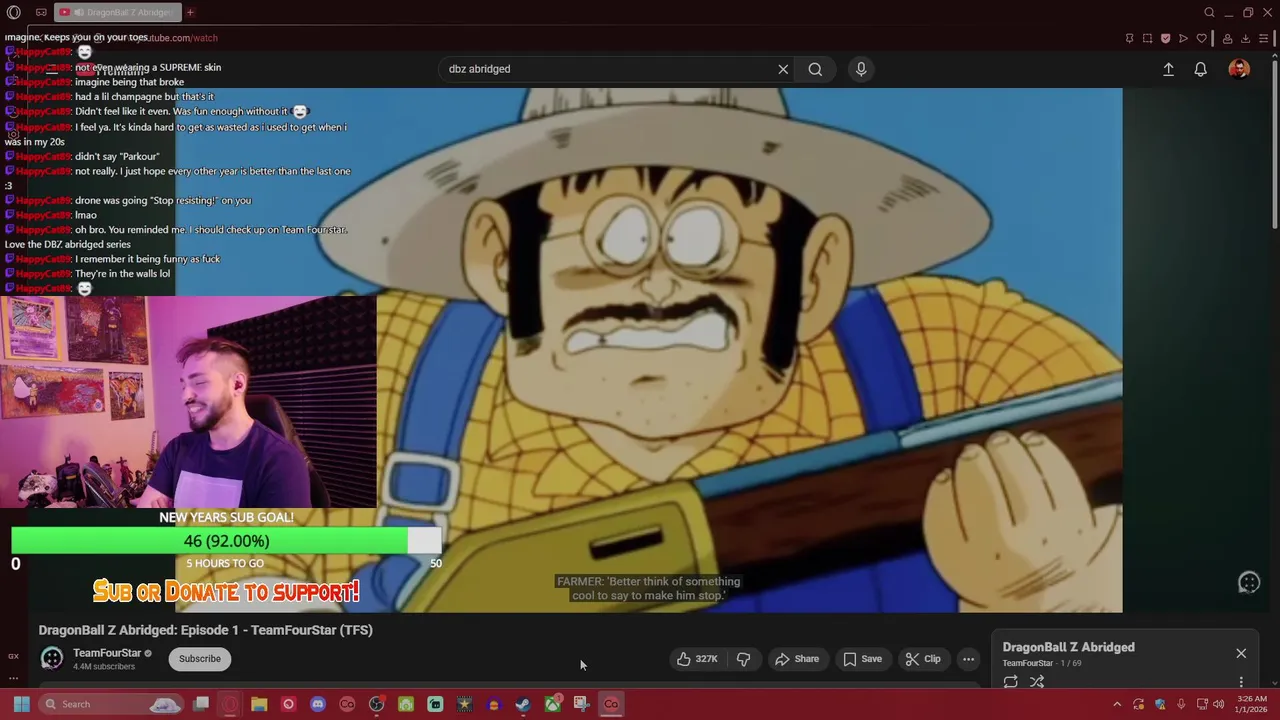
Task: Open Snipping Tool from the taskbar
Action: tap(581, 704)
